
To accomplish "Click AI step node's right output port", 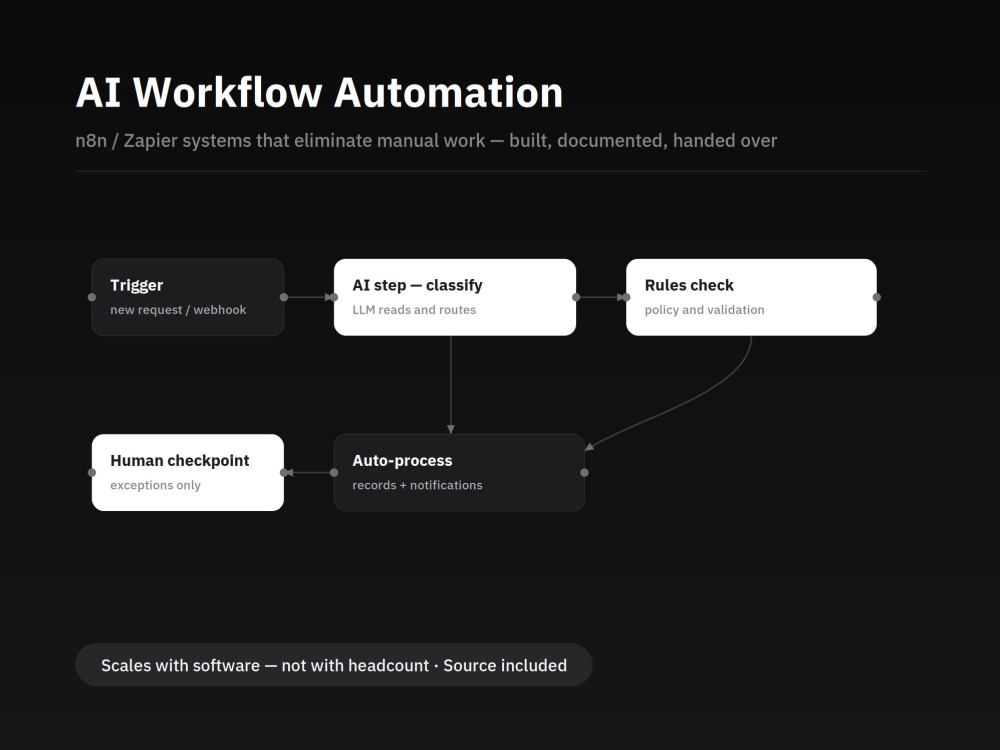I will (x=576, y=297).
